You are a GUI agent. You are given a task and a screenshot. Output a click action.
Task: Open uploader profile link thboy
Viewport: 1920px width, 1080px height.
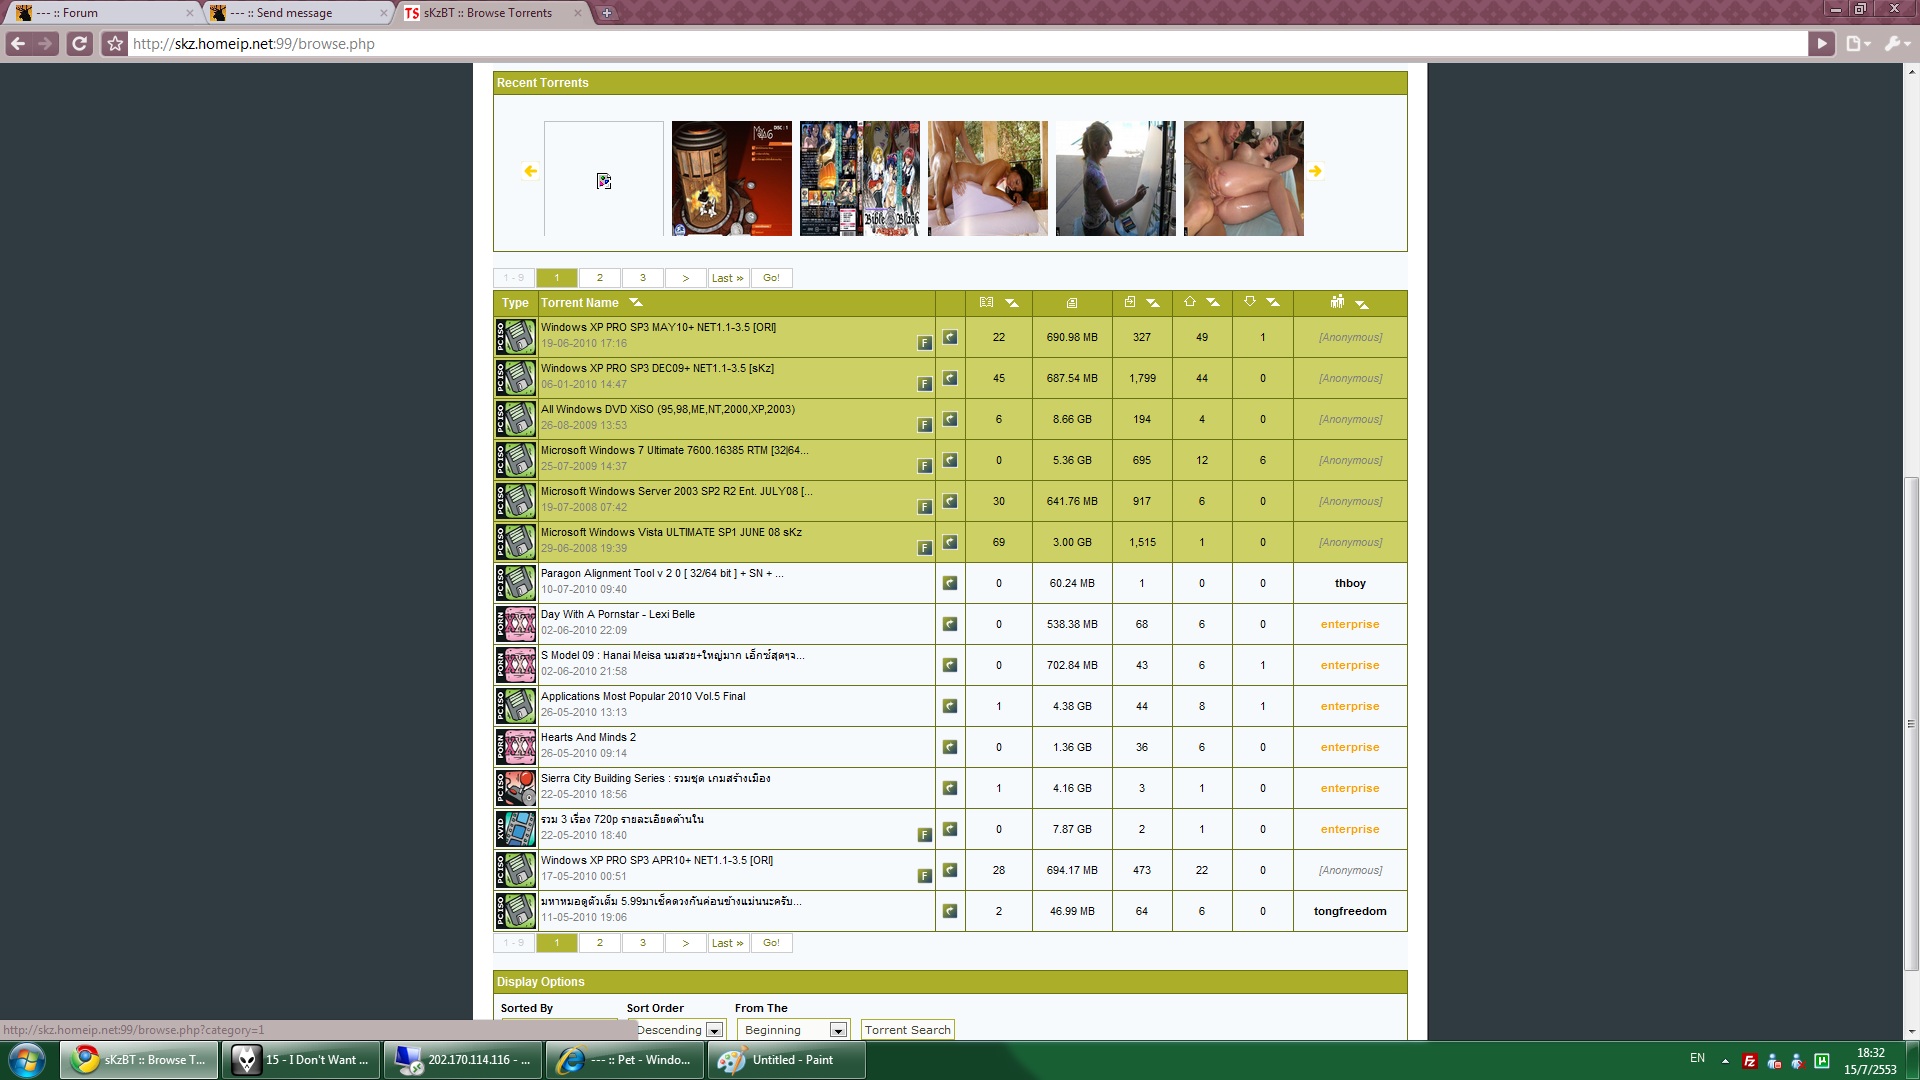coord(1349,583)
